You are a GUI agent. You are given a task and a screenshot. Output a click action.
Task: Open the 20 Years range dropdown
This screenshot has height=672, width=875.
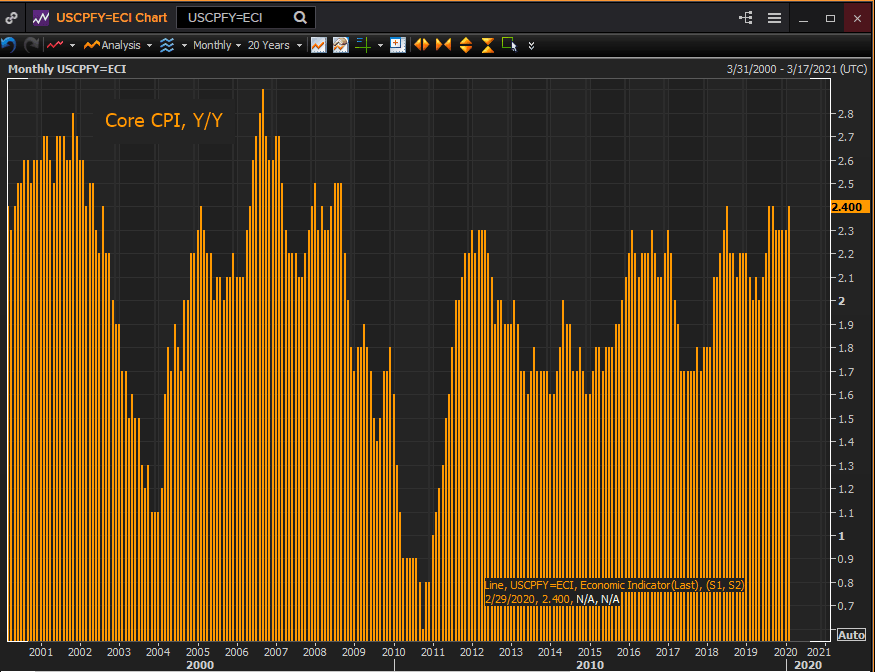point(274,45)
